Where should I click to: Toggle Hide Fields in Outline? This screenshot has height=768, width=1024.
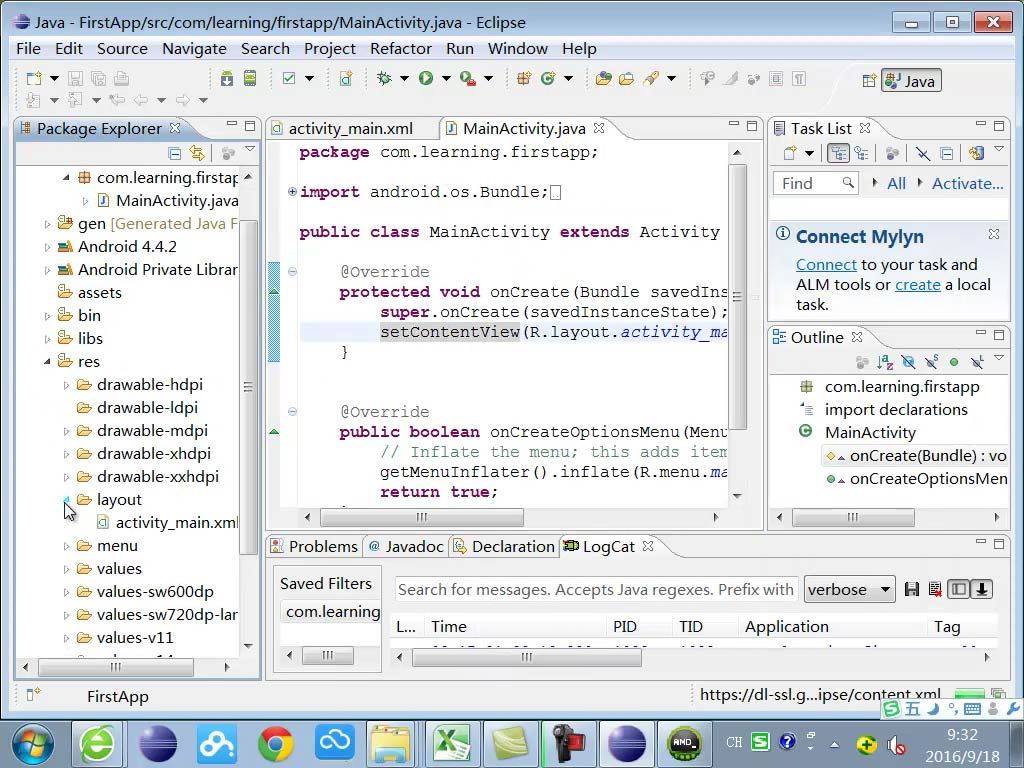pos(908,362)
